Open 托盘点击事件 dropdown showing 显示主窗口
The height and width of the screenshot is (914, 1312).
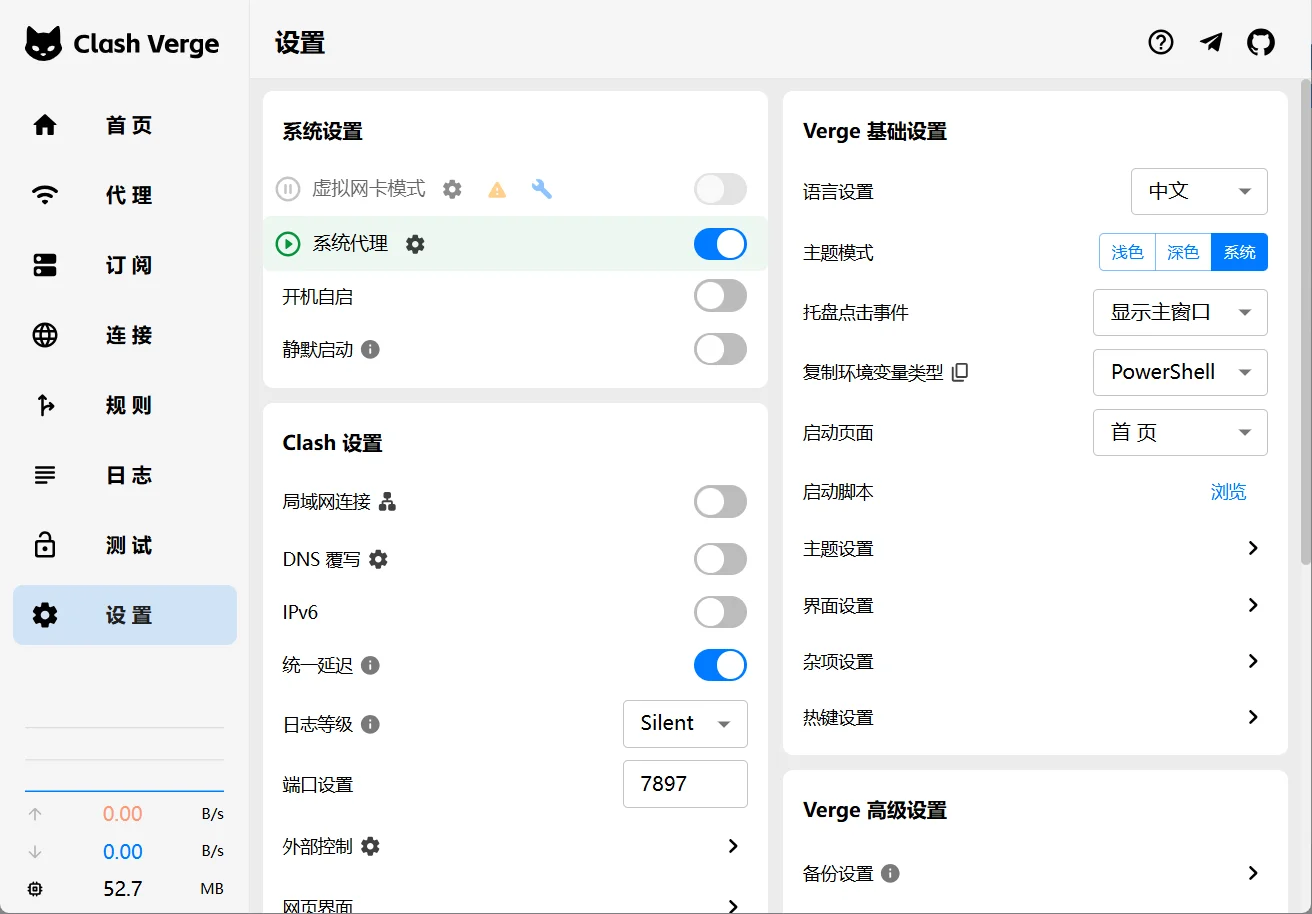(x=1180, y=312)
